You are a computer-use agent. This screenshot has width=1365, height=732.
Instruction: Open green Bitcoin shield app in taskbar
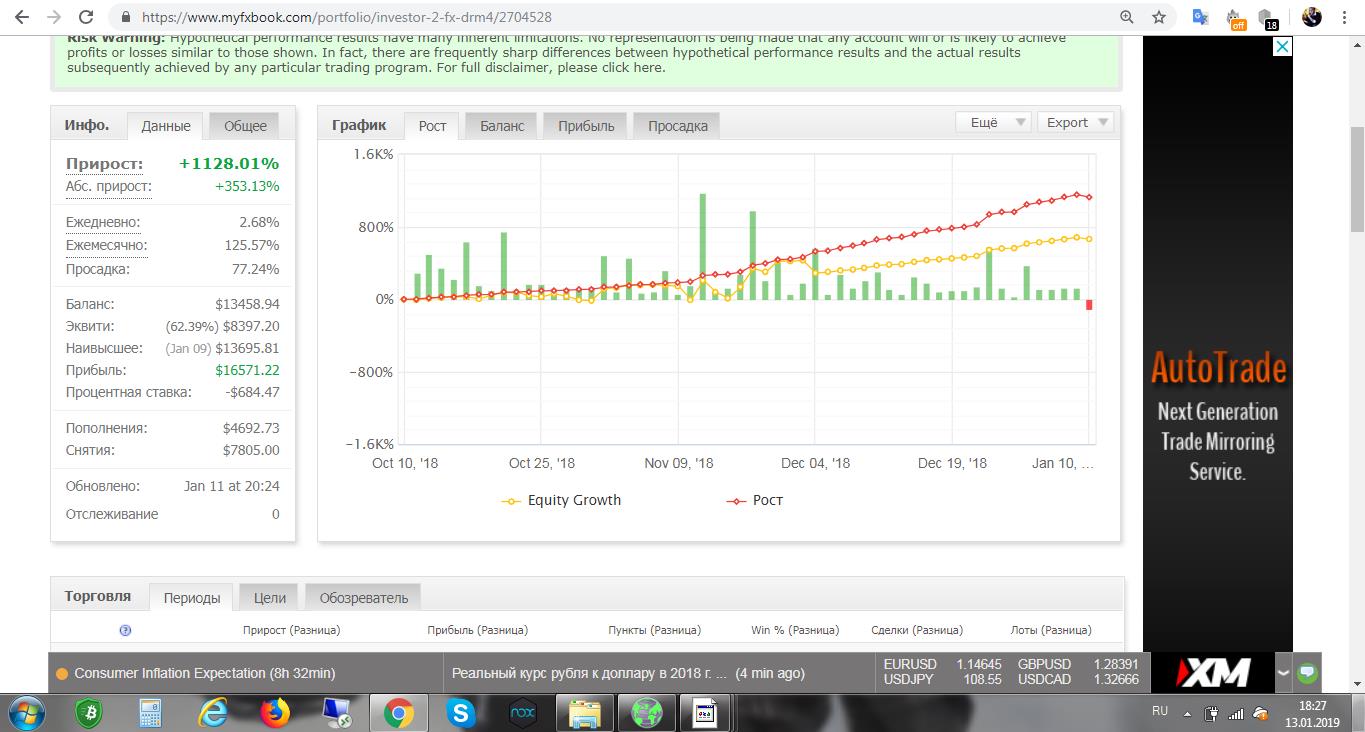89,713
